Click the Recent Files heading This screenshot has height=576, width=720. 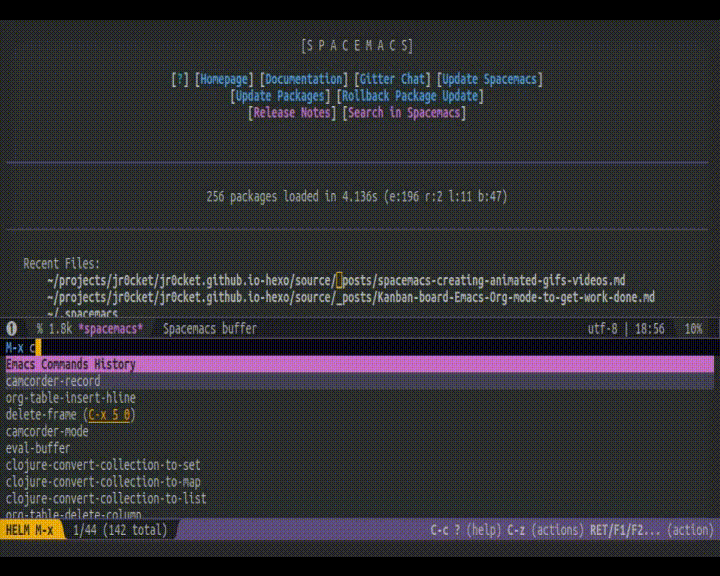pyautogui.click(x=62, y=264)
